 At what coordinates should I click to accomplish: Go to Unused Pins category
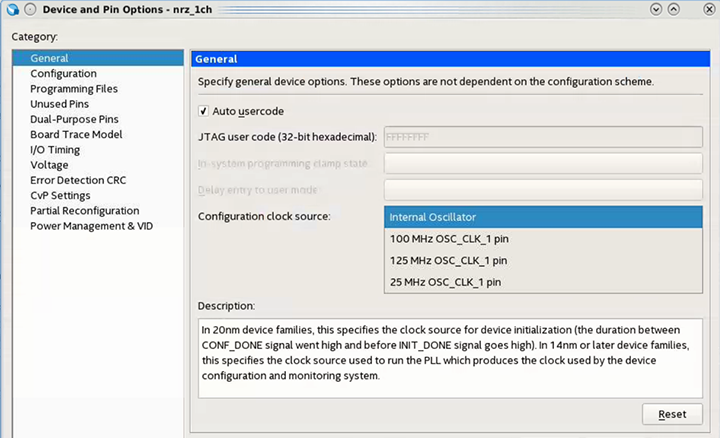(x=61, y=104)
